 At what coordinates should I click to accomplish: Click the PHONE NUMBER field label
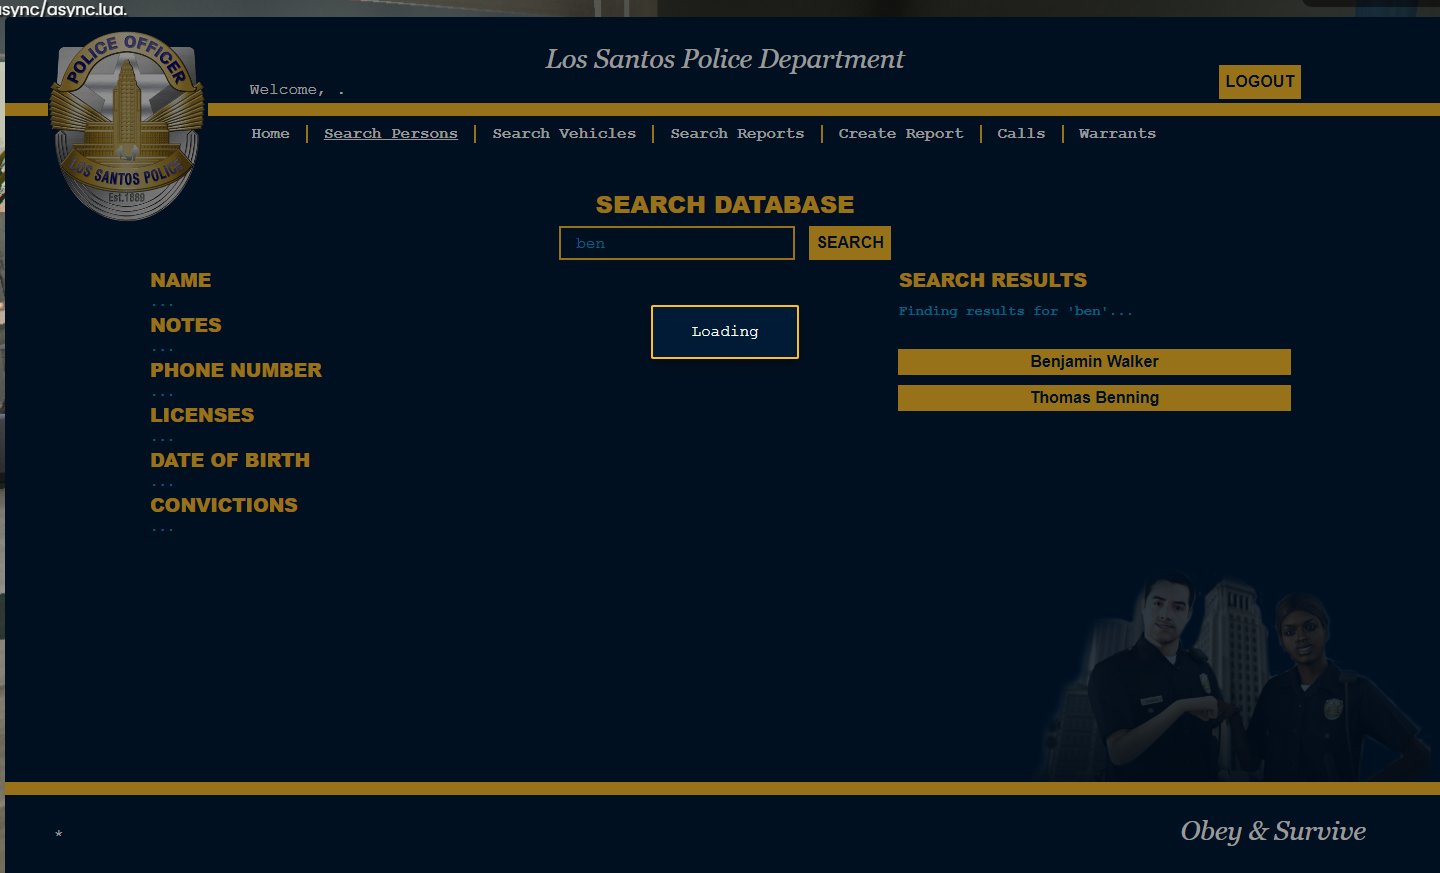pos(236,371)
